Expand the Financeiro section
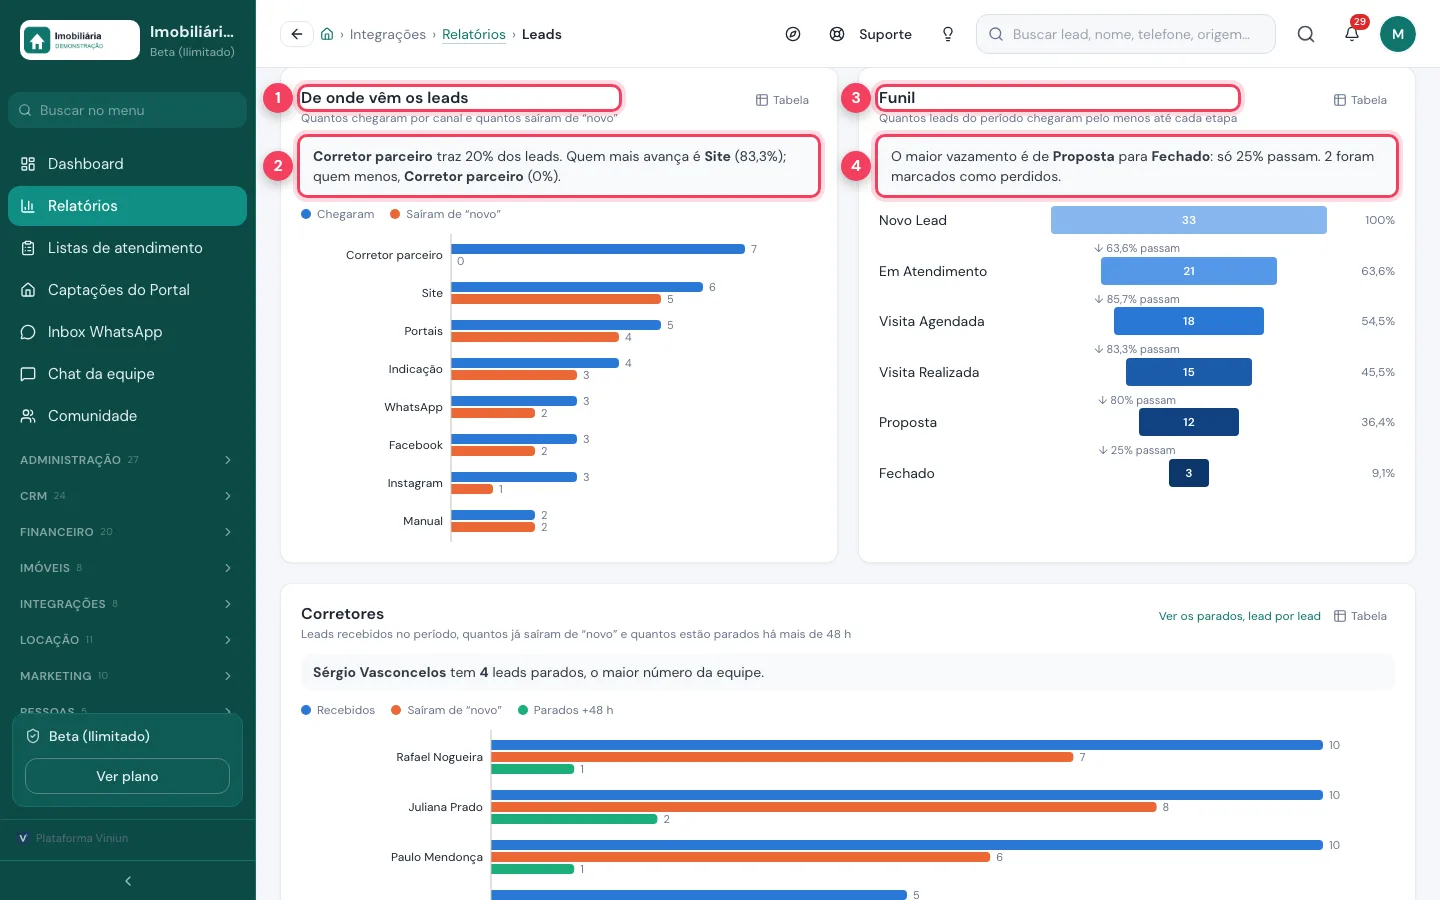Viewport: 1440px width, 900px height. pyautogui.click(x=127, y=532)
